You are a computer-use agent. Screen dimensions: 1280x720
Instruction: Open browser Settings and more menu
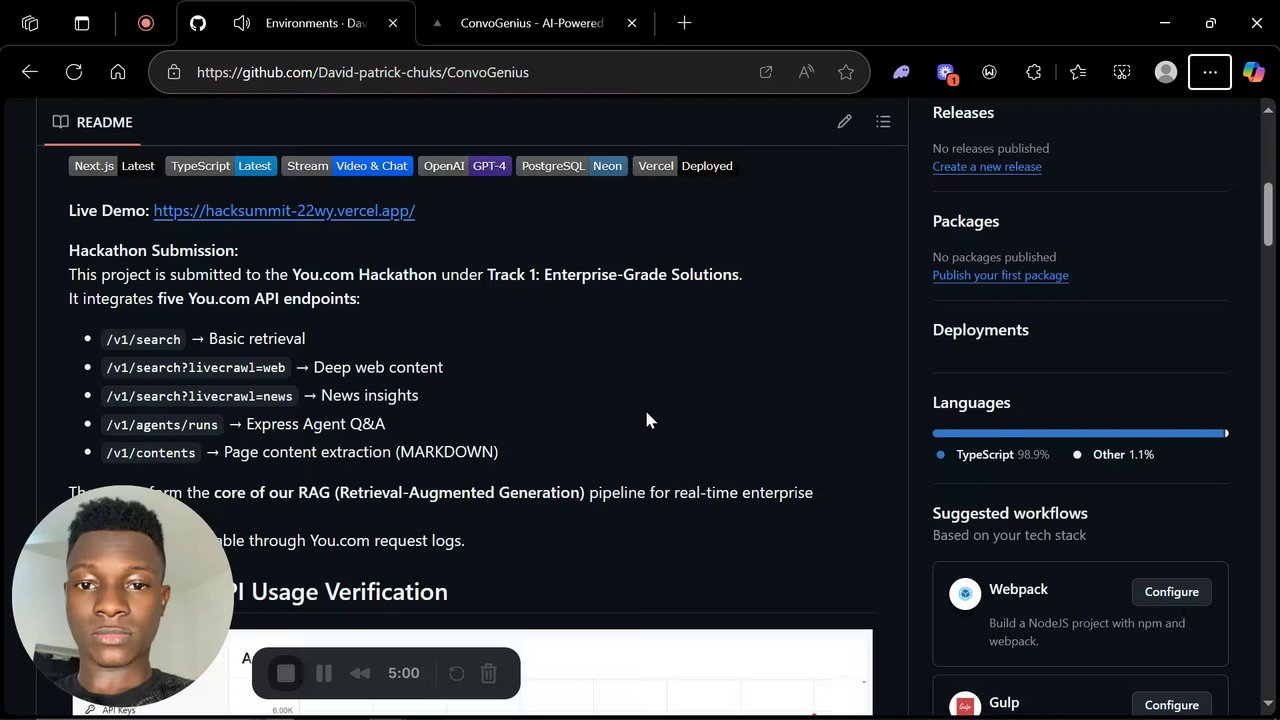(x=1210, y=72)
